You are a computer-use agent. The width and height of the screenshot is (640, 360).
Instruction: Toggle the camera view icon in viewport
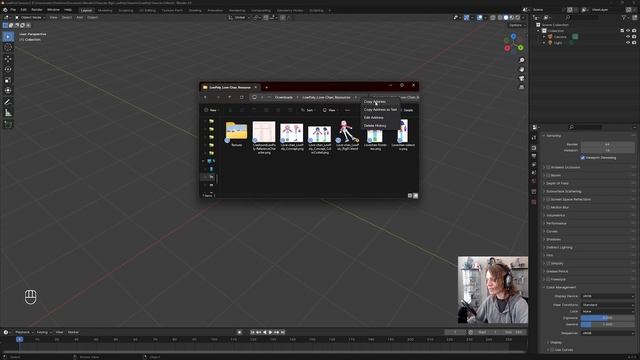[x=522, y=78]
